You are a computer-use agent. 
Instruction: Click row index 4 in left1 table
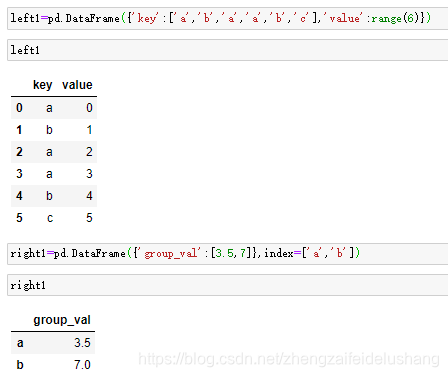19,196
